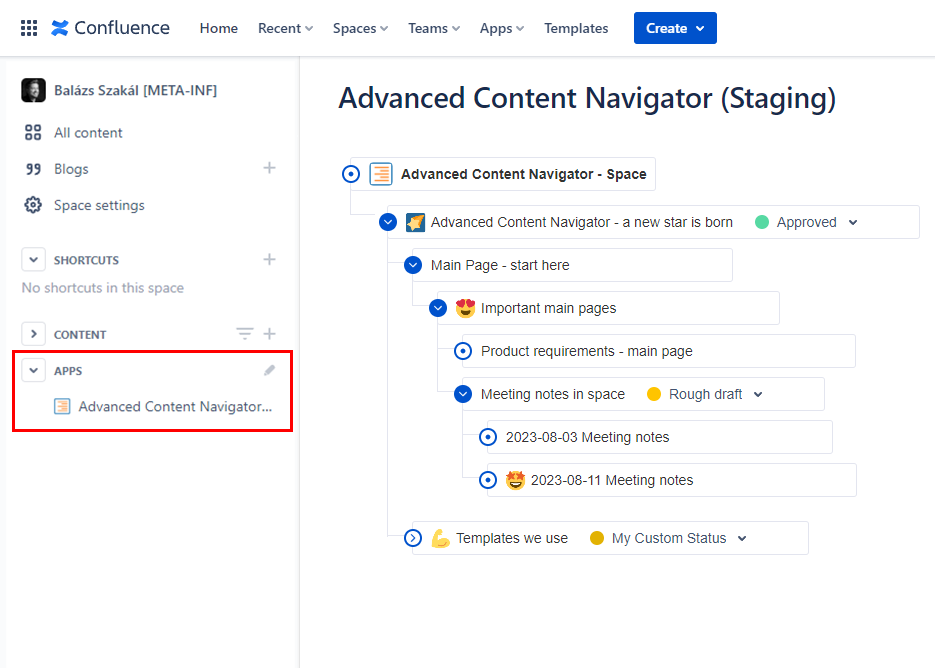
Task: Click the heart-eyes emoji on Important main pages
Action: 465,308
